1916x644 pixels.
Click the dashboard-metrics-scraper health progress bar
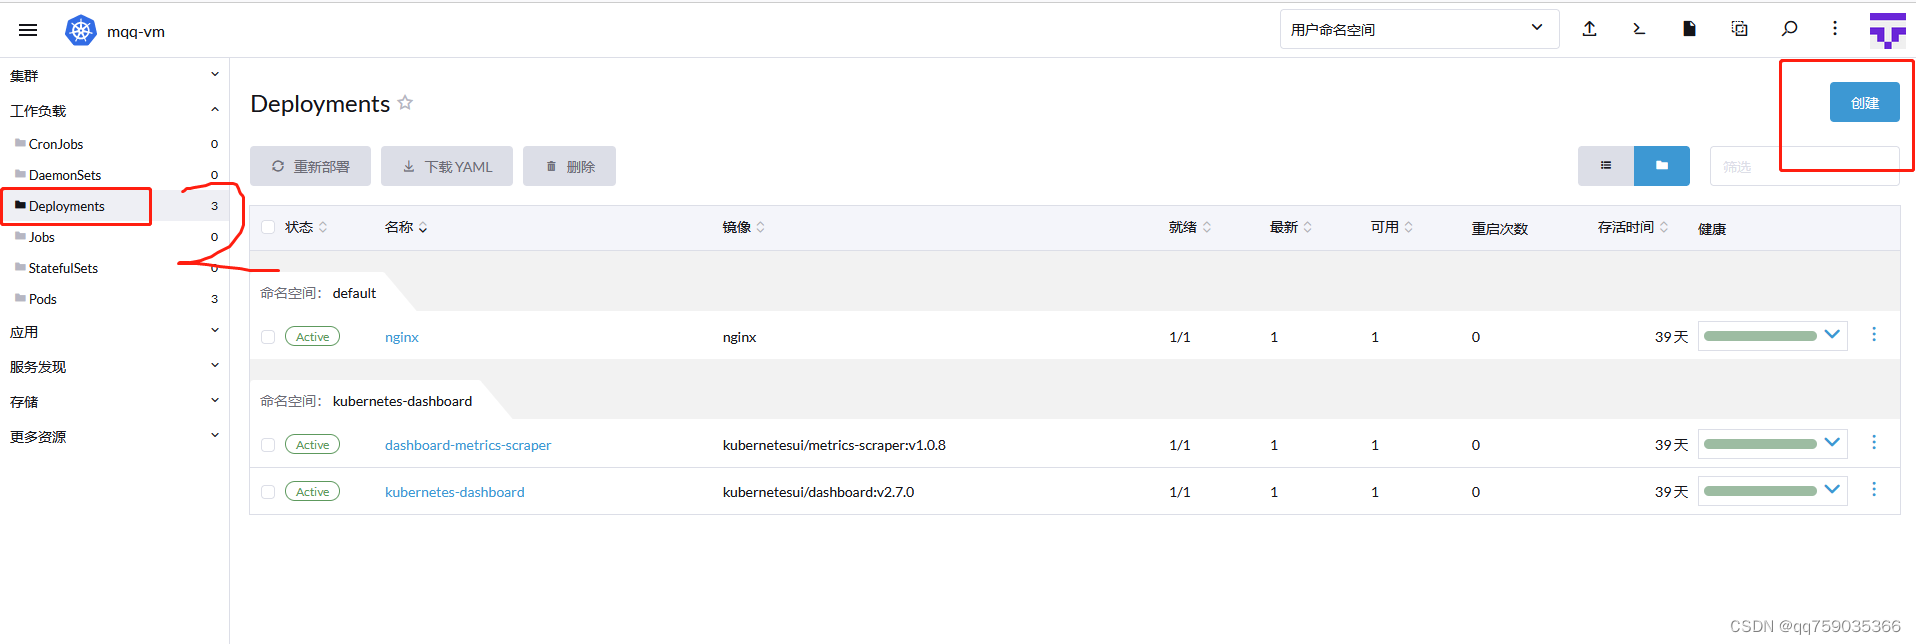tap(1760, 444)
